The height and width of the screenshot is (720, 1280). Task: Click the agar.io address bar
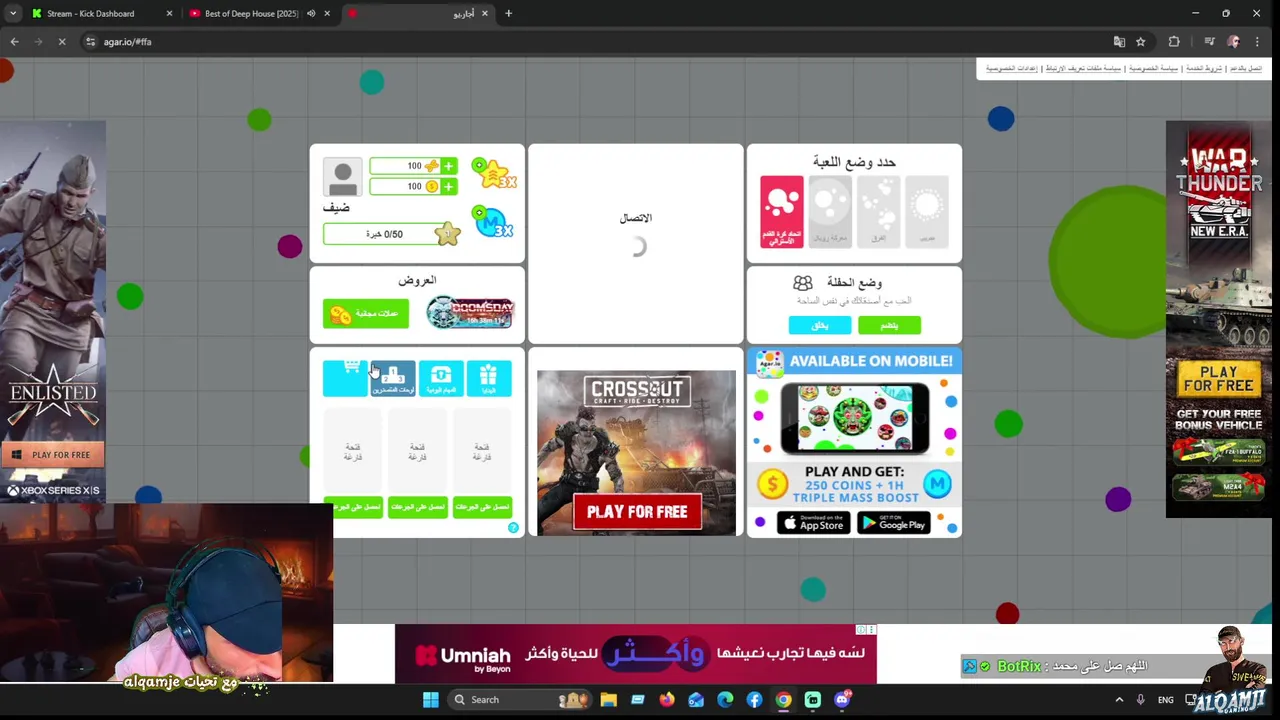(600, 42)
